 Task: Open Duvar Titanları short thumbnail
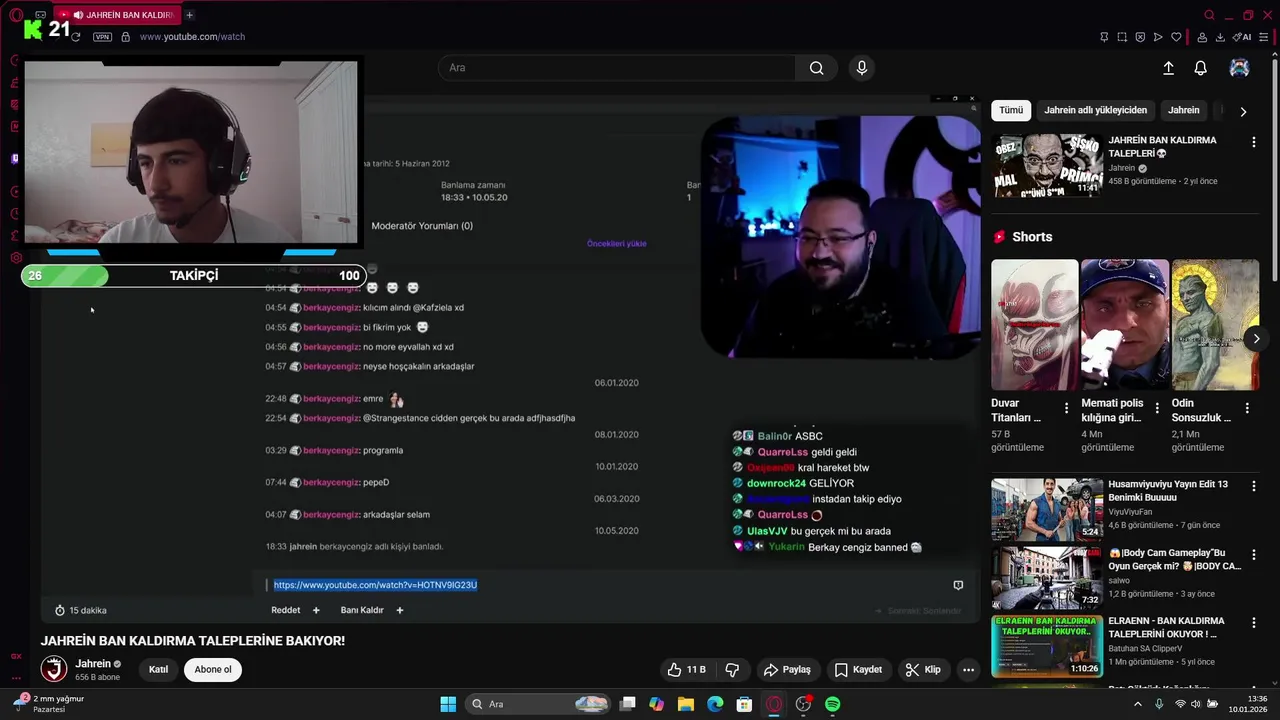pyautogui.click(x=1035, y=325)
